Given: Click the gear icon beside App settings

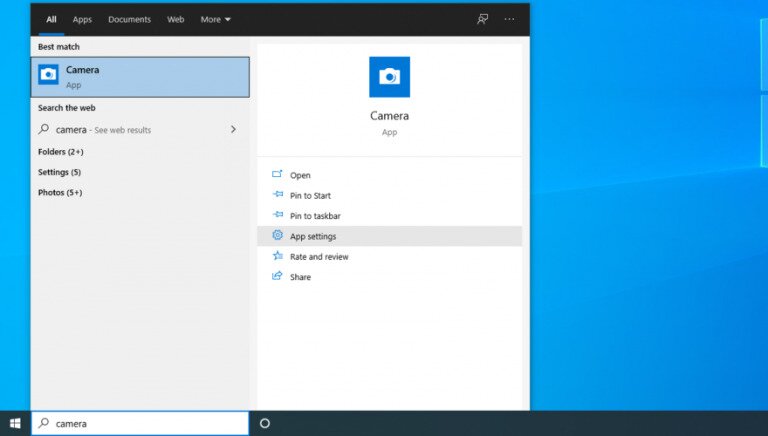Looking at the screenshot, I should coord(278,236).
